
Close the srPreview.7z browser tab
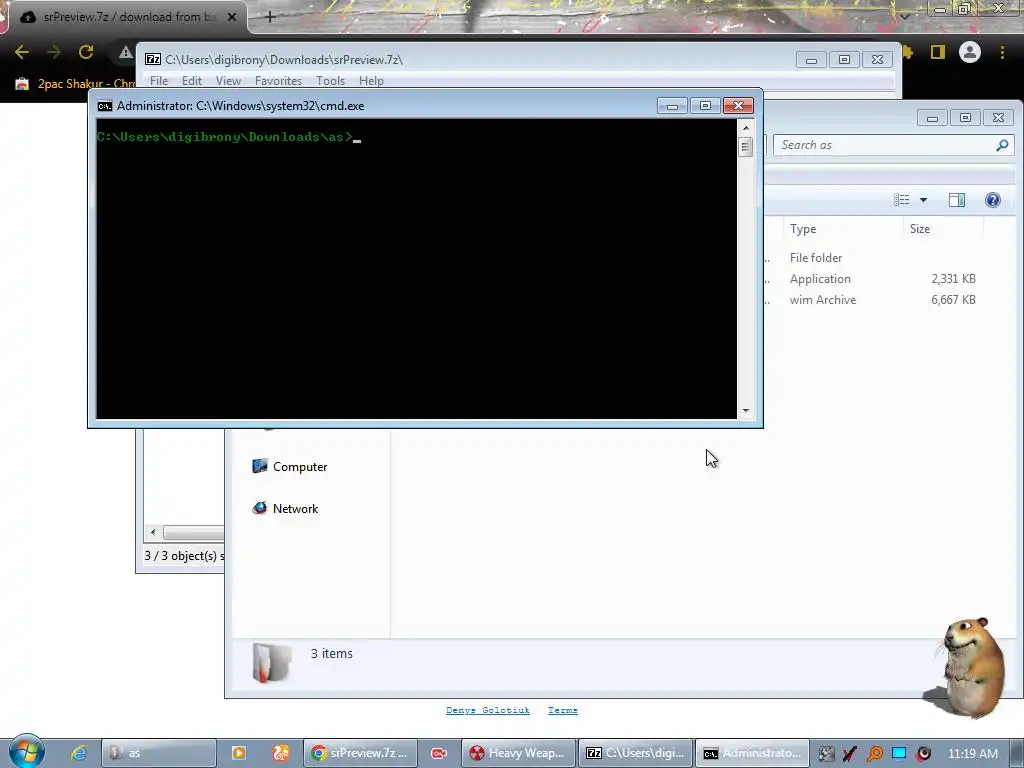click(232, 17)
